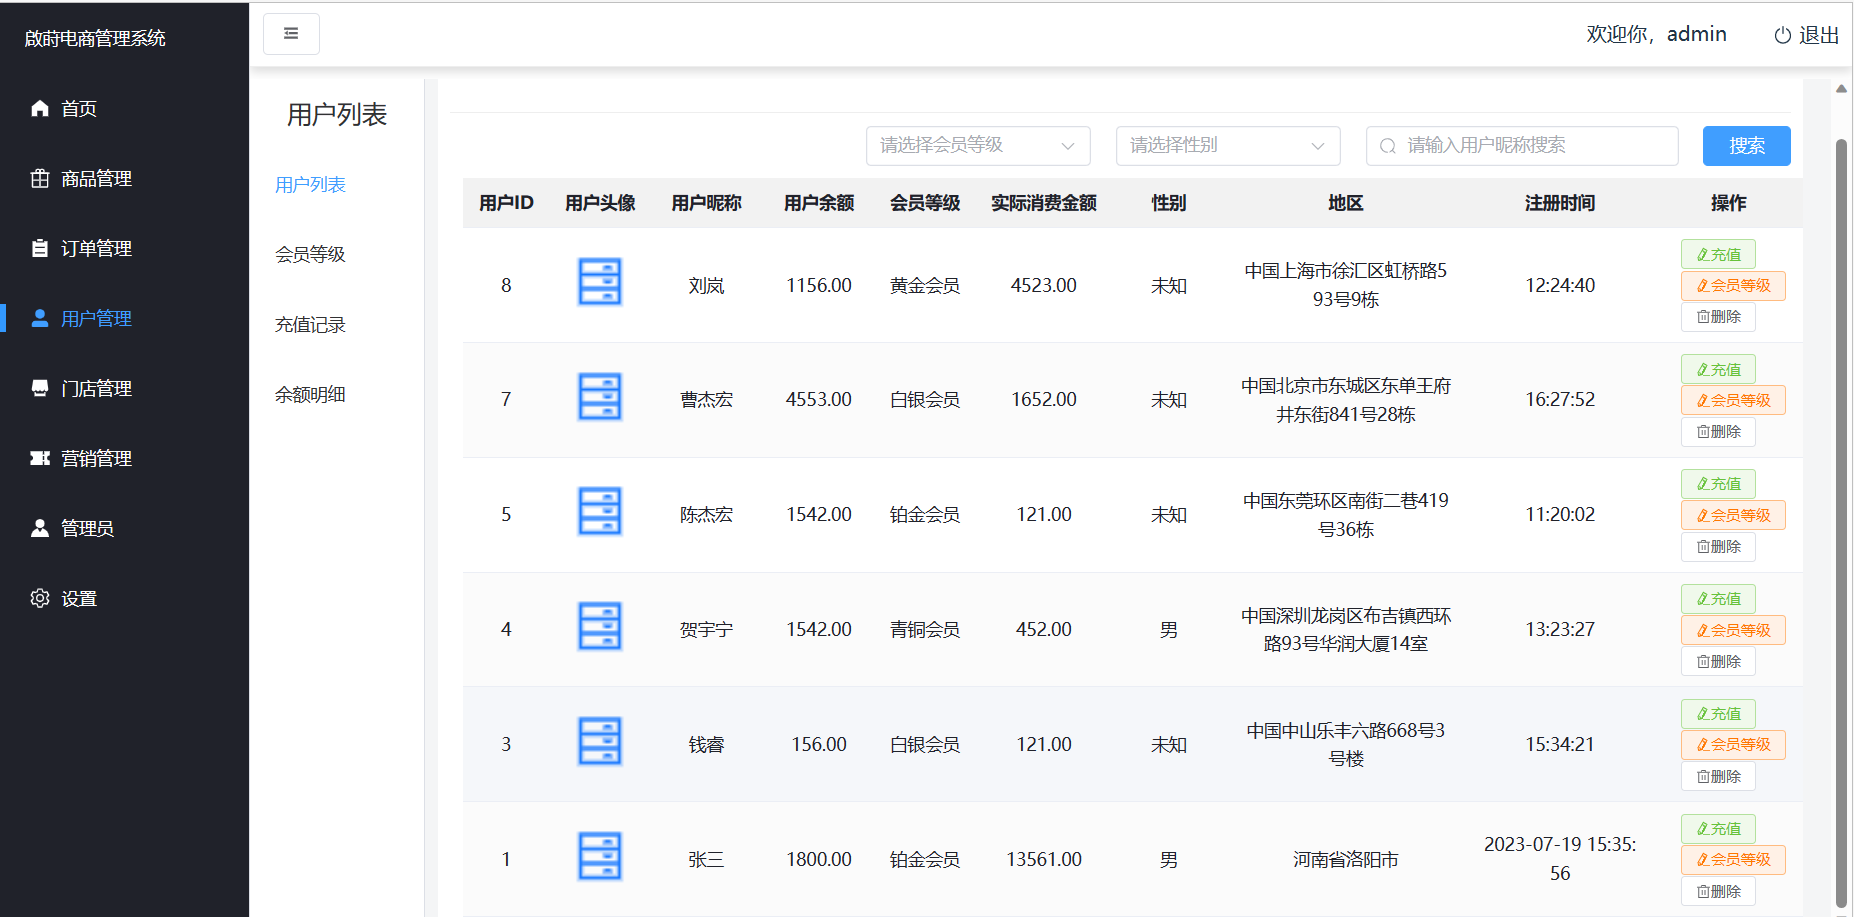Click 充值 button for user 曹杰宏
1854x917 pixels.
(x=1718, y=370)
